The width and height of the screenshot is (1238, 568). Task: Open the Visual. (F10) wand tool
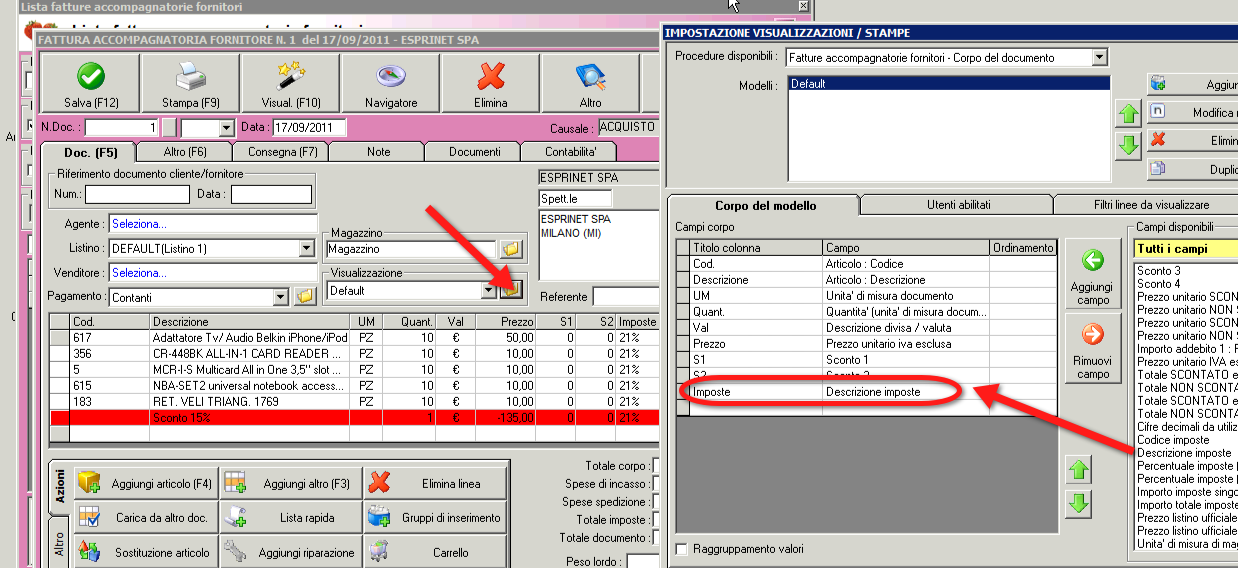(x=291, y=83)
